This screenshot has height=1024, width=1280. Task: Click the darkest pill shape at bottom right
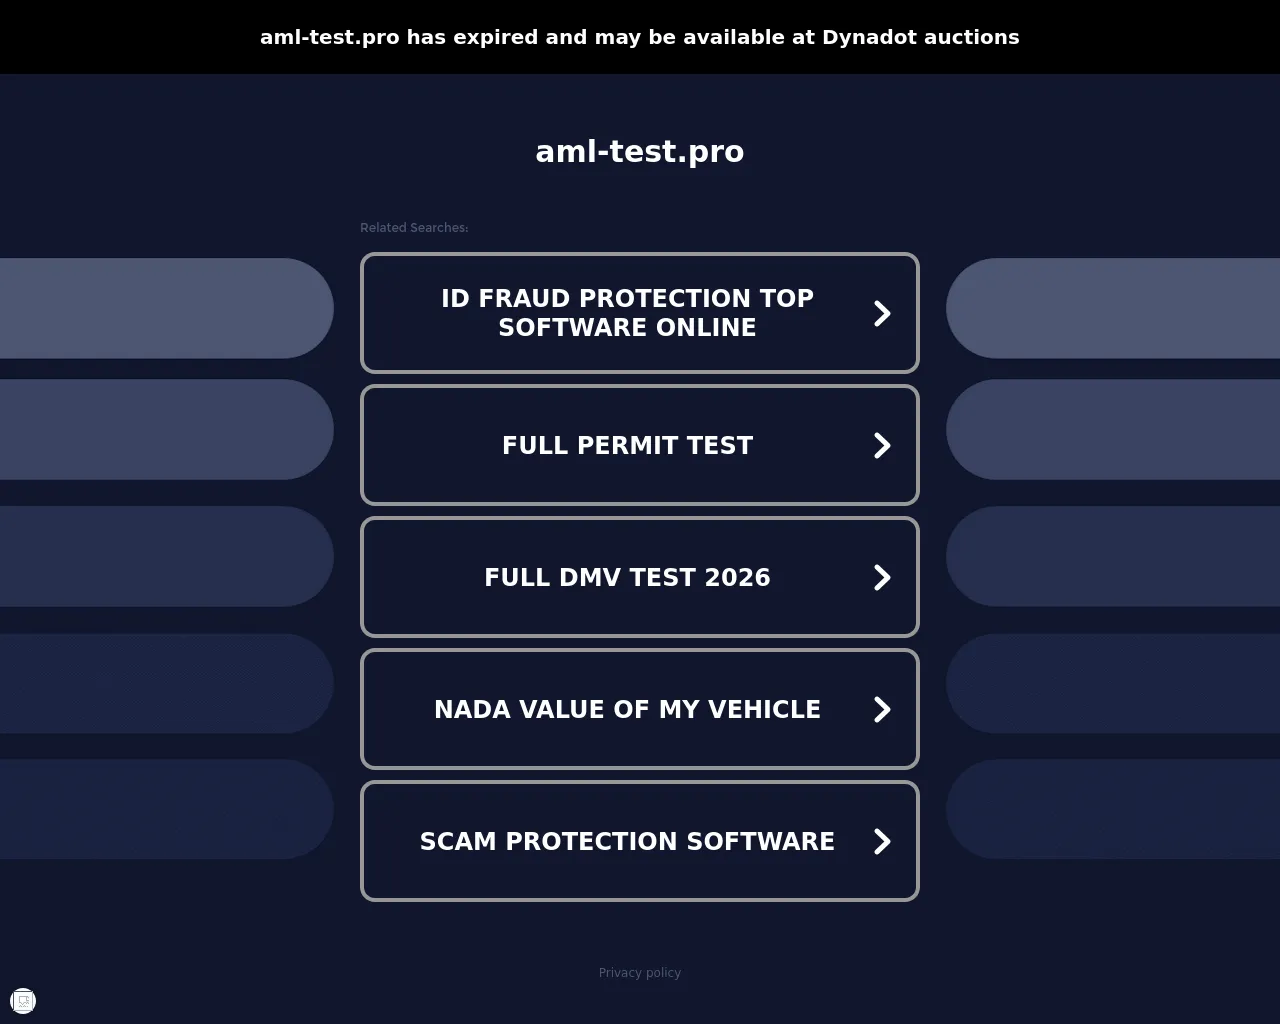pos(1113,809)
